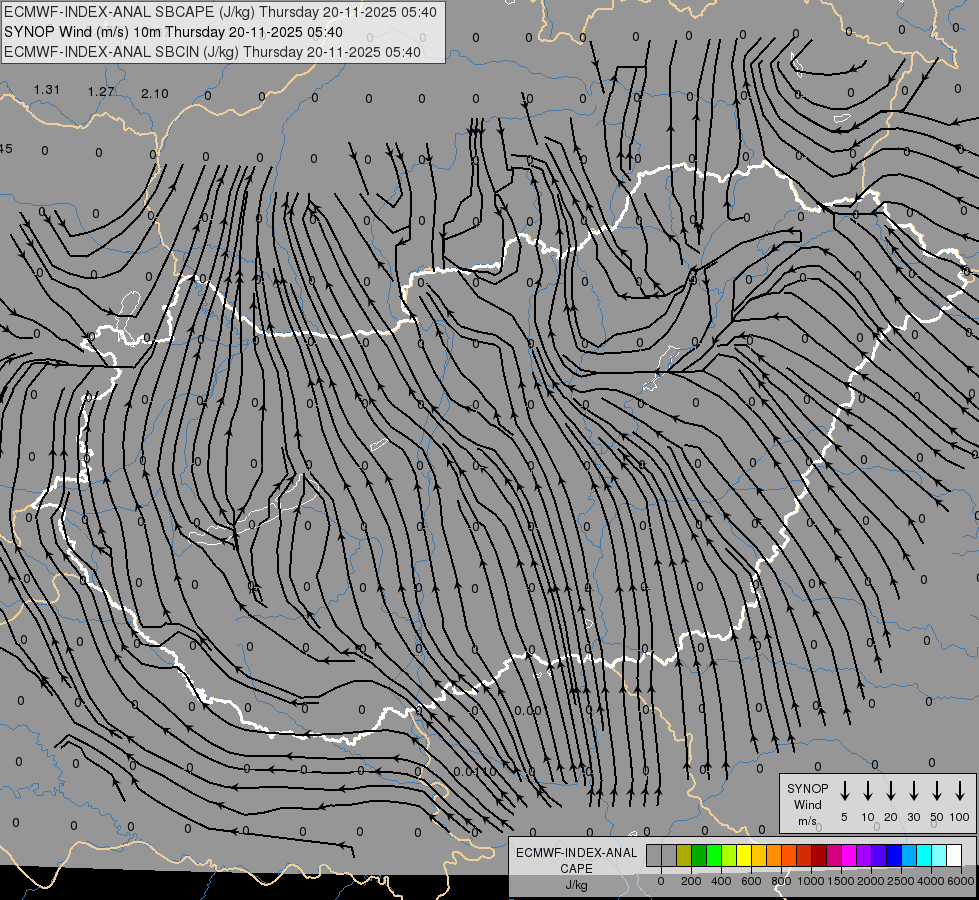Screen dimensions: 979x900
Task: Click the SYNOP Wind 10m title line
Action: (x=173, y=32)
